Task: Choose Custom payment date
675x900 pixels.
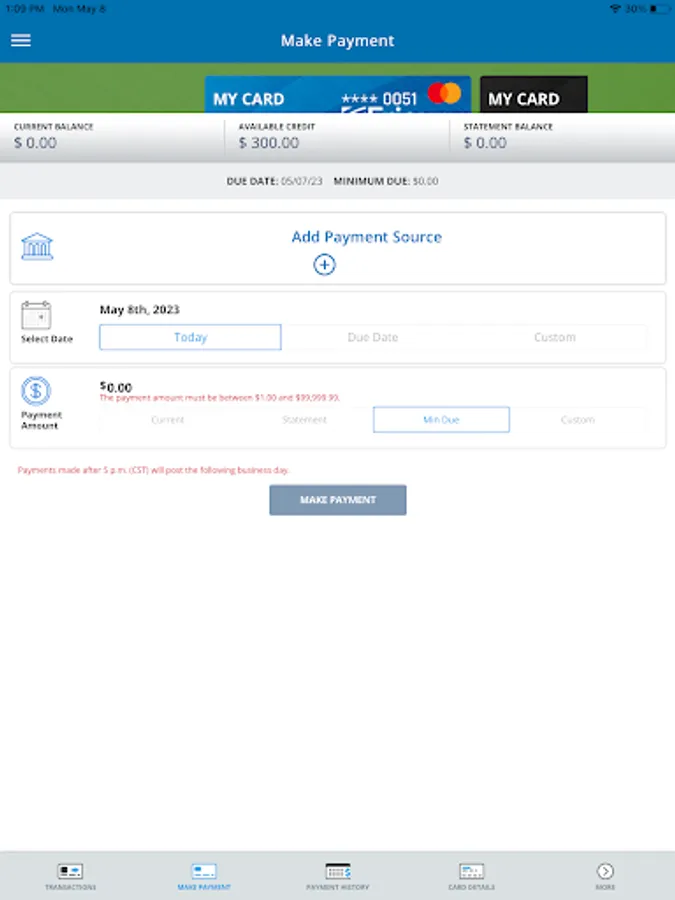Action: point(554,337)
